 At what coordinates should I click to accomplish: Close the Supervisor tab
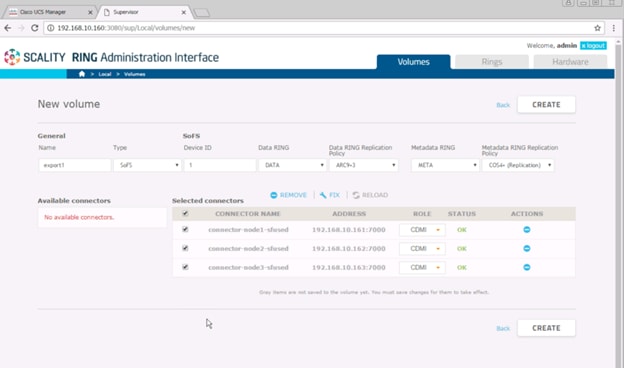[x=183, y=12]
